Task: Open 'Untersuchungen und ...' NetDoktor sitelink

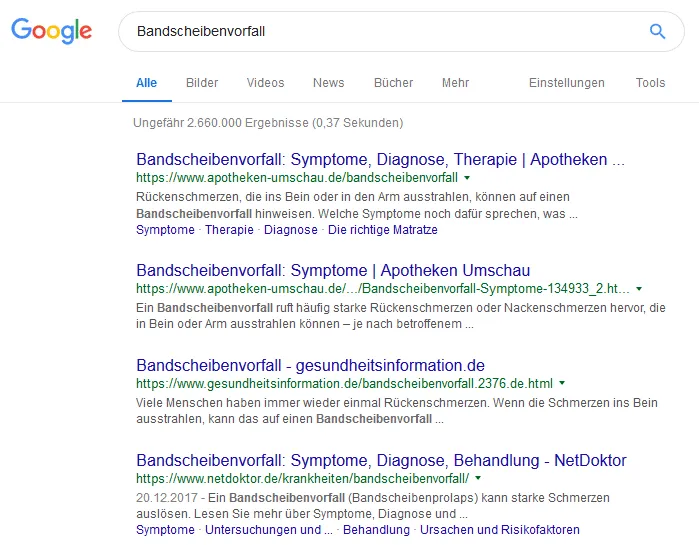Action: 269,530
